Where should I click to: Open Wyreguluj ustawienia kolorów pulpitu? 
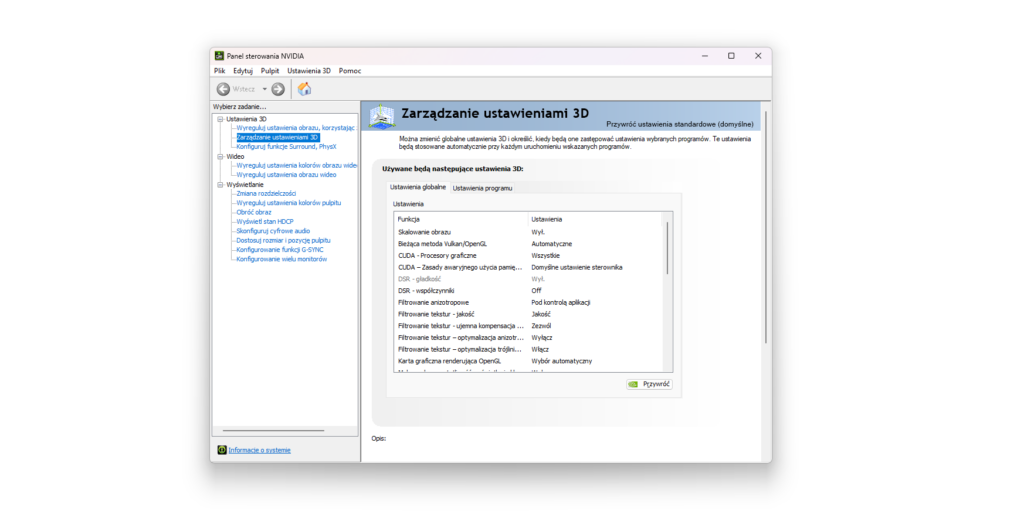click(289, 203)
